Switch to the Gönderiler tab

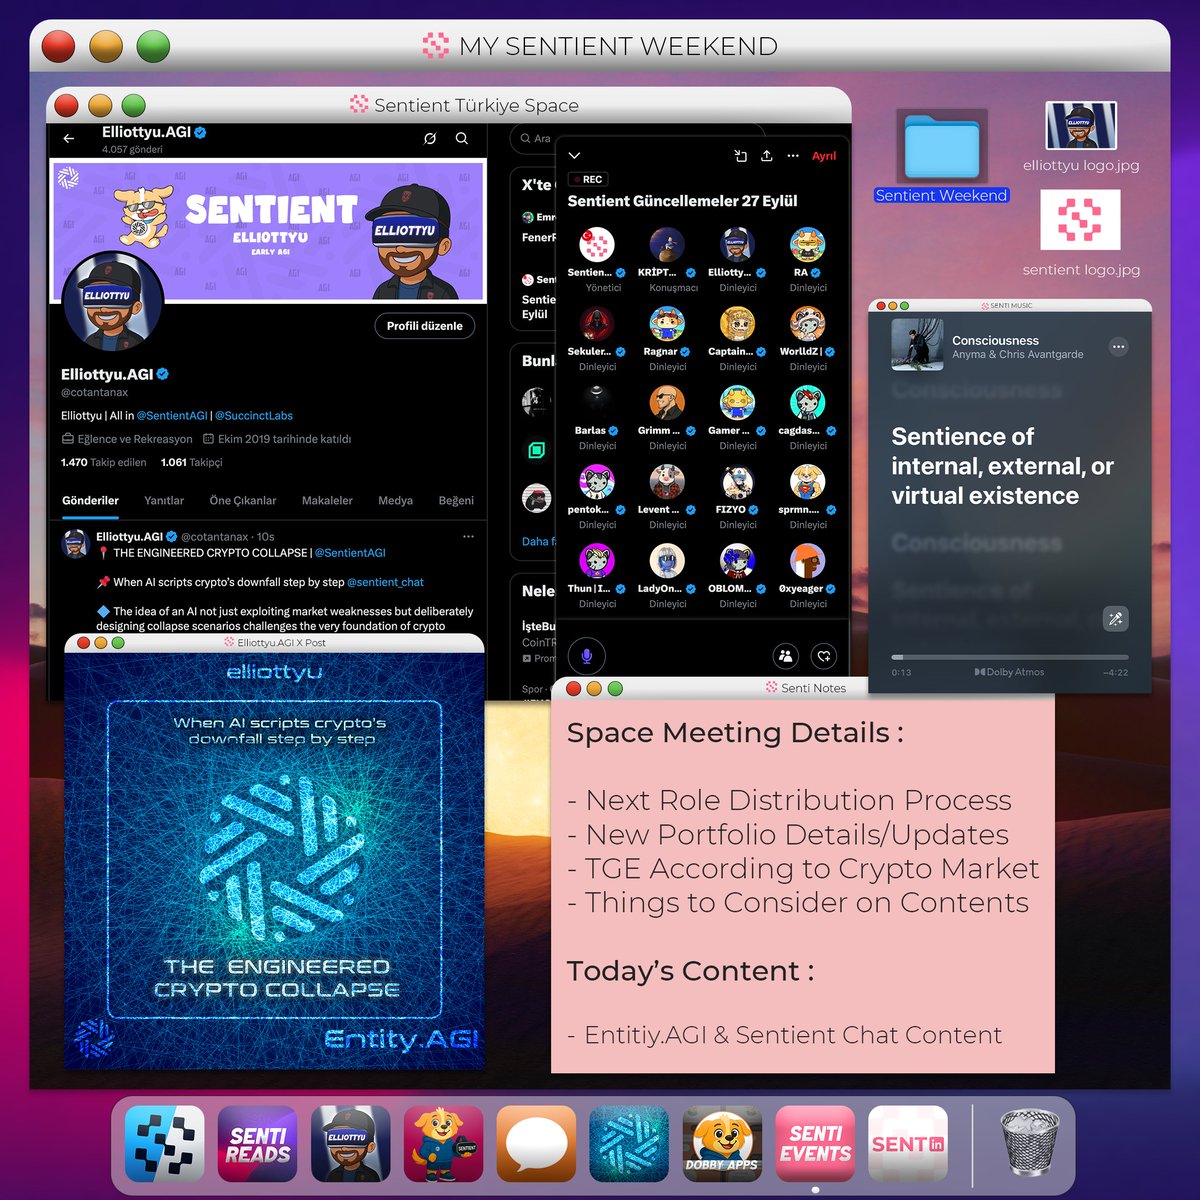click(x=90, y=501)
